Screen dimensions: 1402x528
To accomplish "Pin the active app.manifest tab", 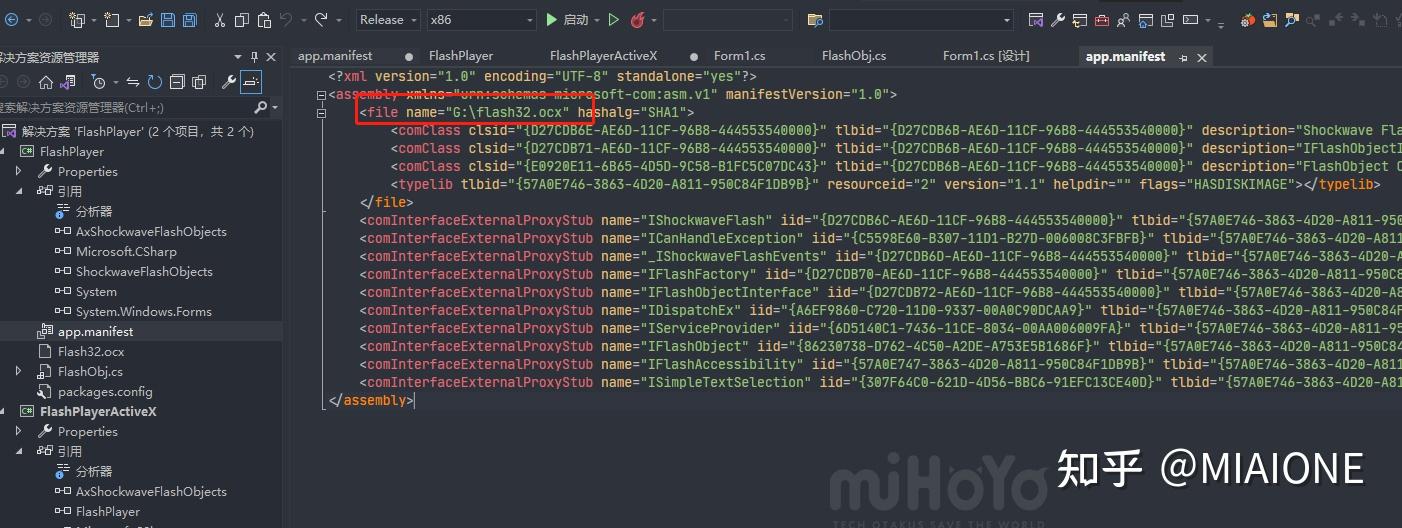I will [x=1183, y=58].
